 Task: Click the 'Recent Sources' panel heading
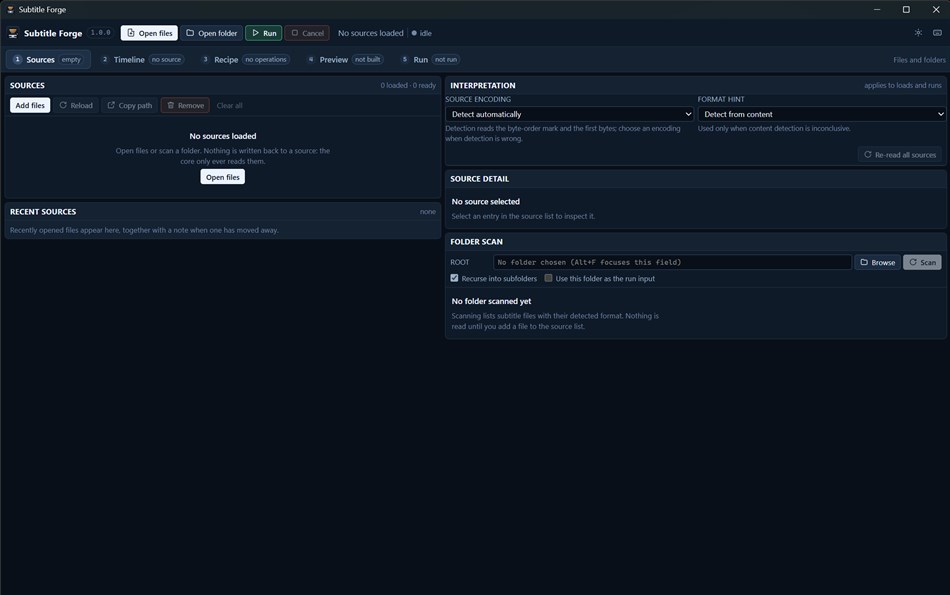pos(43,211)
